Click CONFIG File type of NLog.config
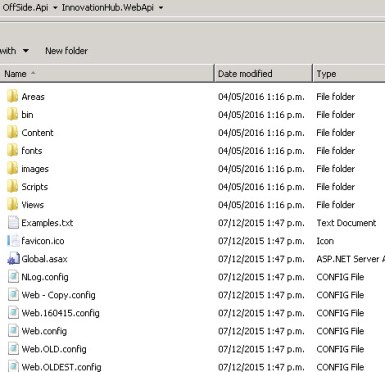The image size is (385, 372). point(340,277)
